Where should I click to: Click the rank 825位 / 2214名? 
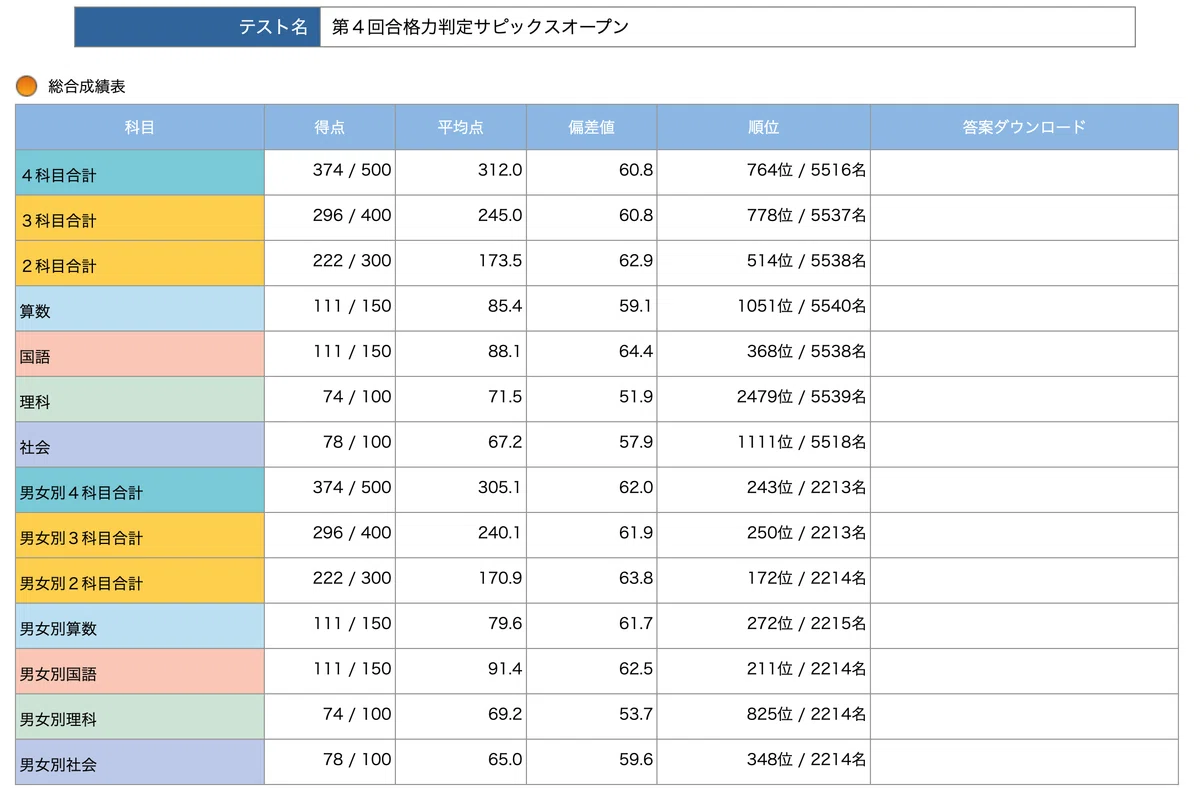(x=806, y=714)
